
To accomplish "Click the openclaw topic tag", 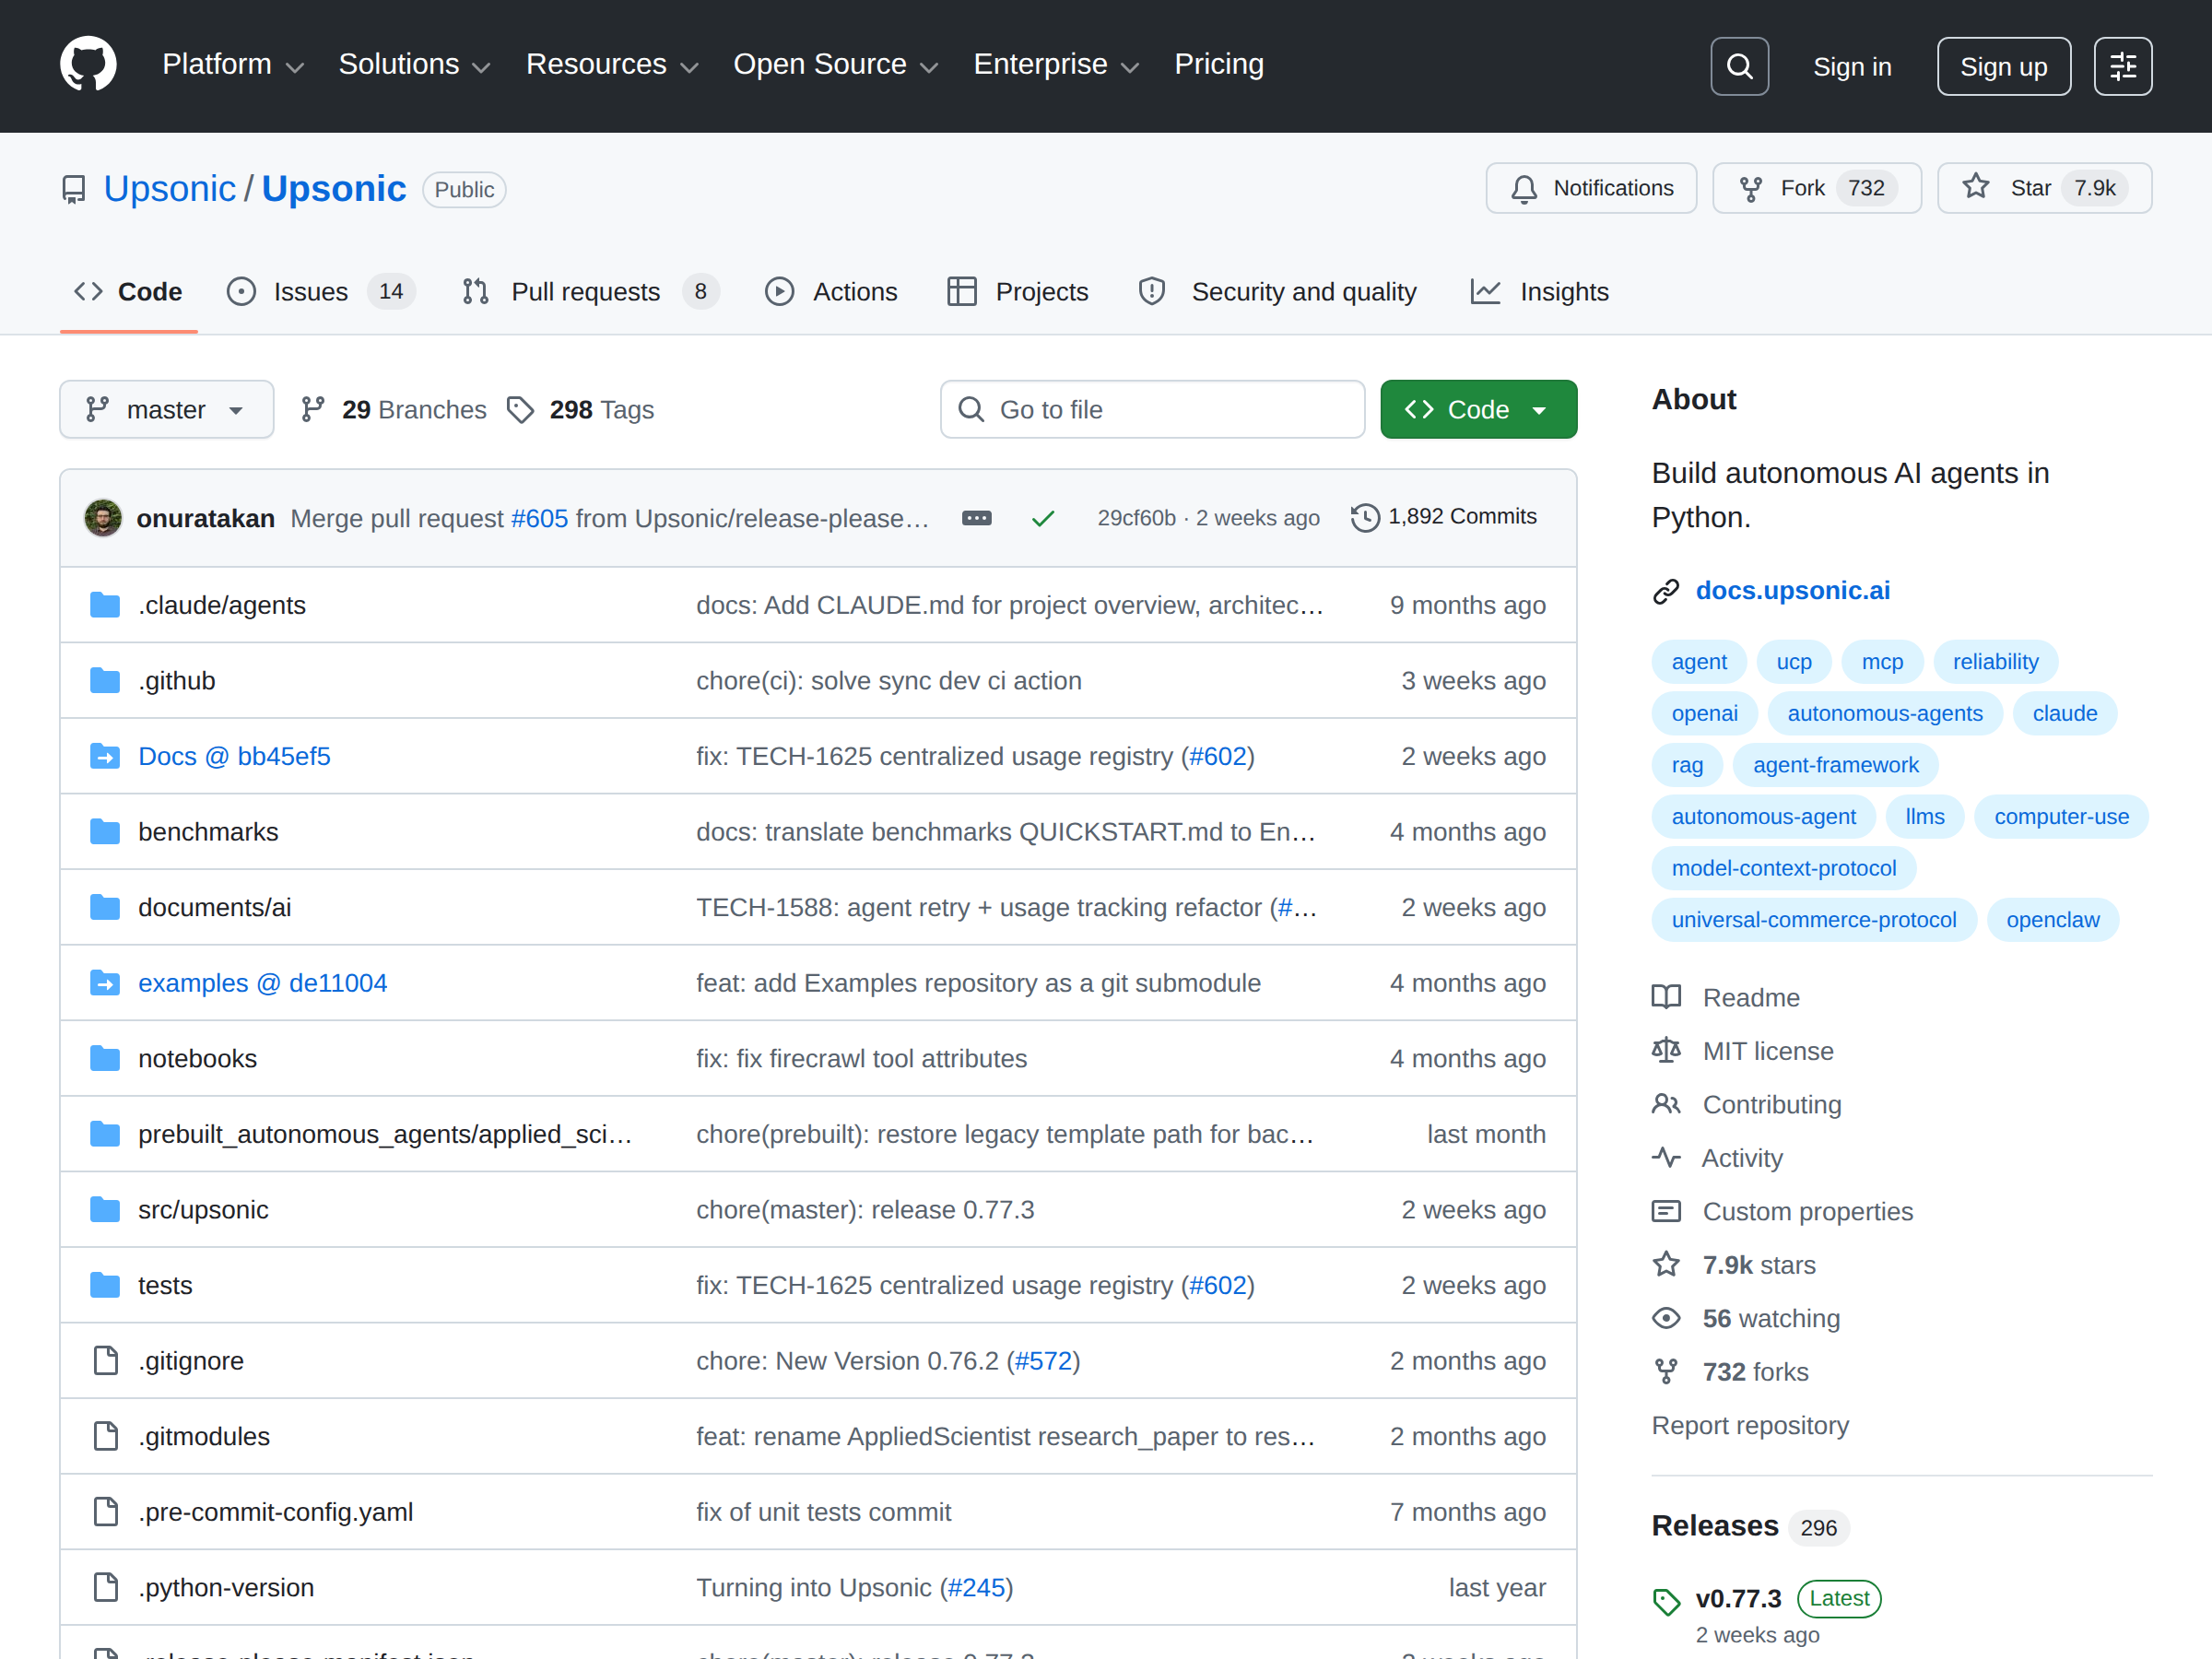I will (x=2052, y=920).
